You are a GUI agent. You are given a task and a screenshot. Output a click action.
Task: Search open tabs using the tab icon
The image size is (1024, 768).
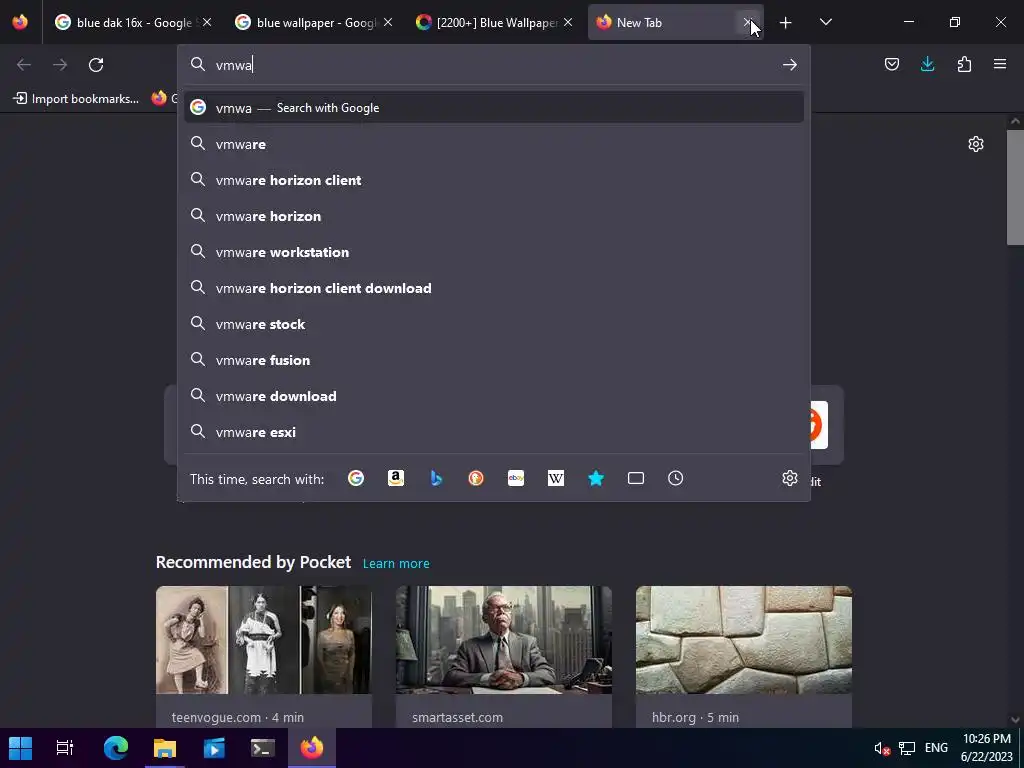tap(635, 478)
